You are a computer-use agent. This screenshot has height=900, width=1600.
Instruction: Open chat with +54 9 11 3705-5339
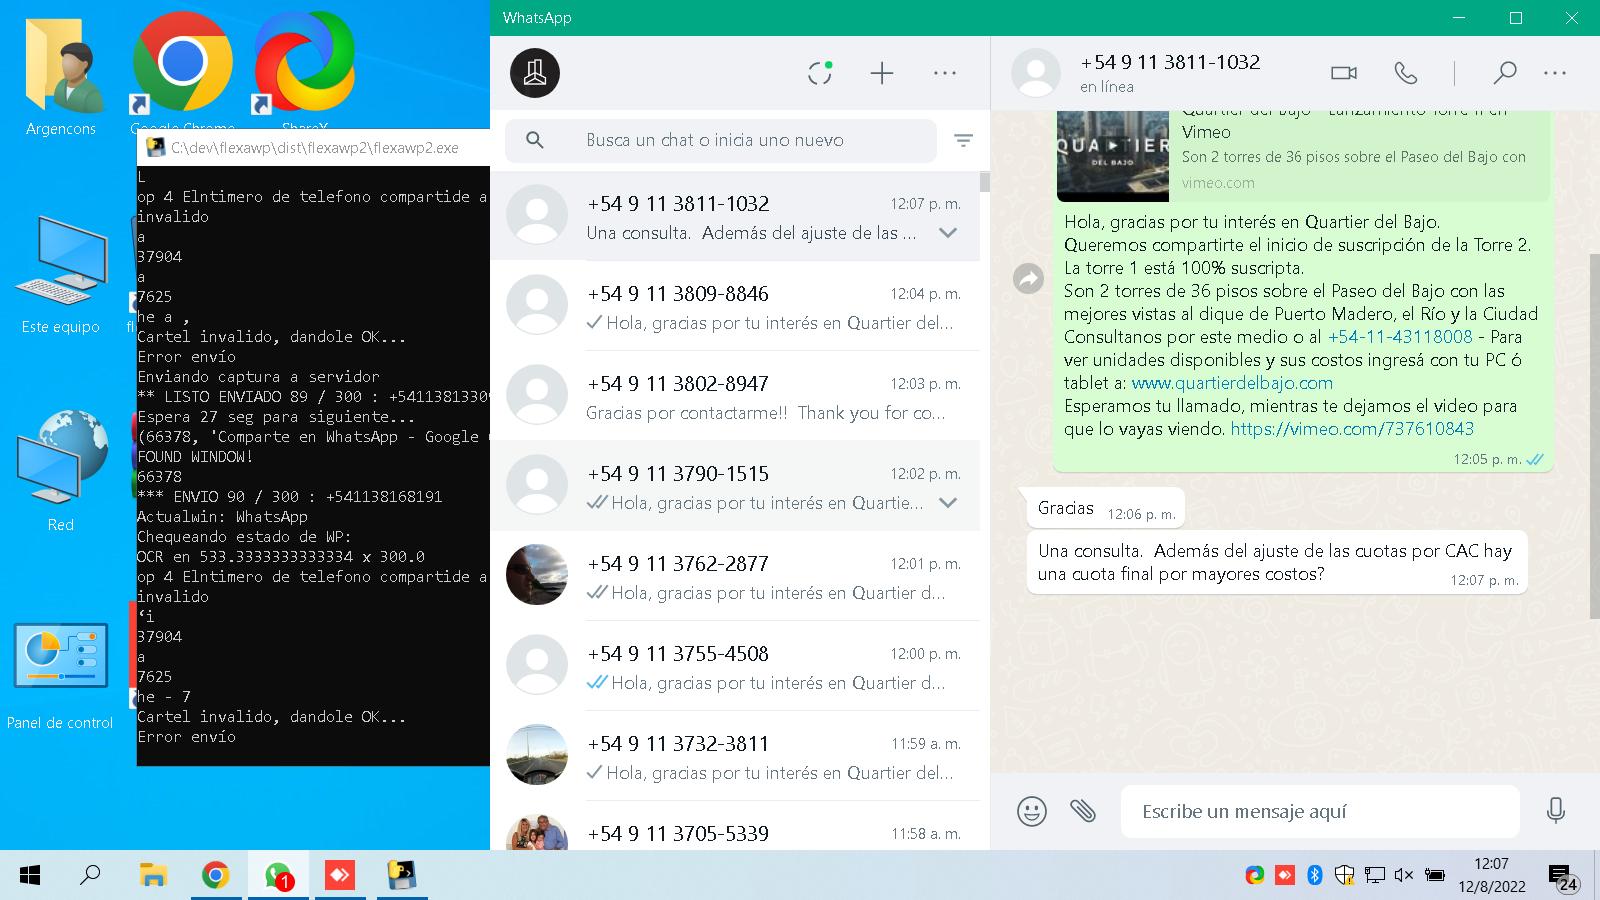735,828
